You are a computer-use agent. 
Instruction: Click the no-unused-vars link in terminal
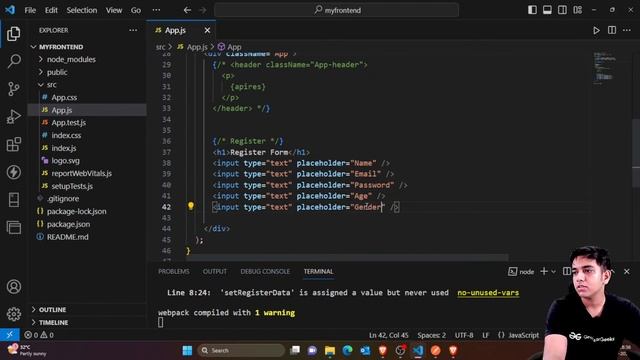(488, 293)
